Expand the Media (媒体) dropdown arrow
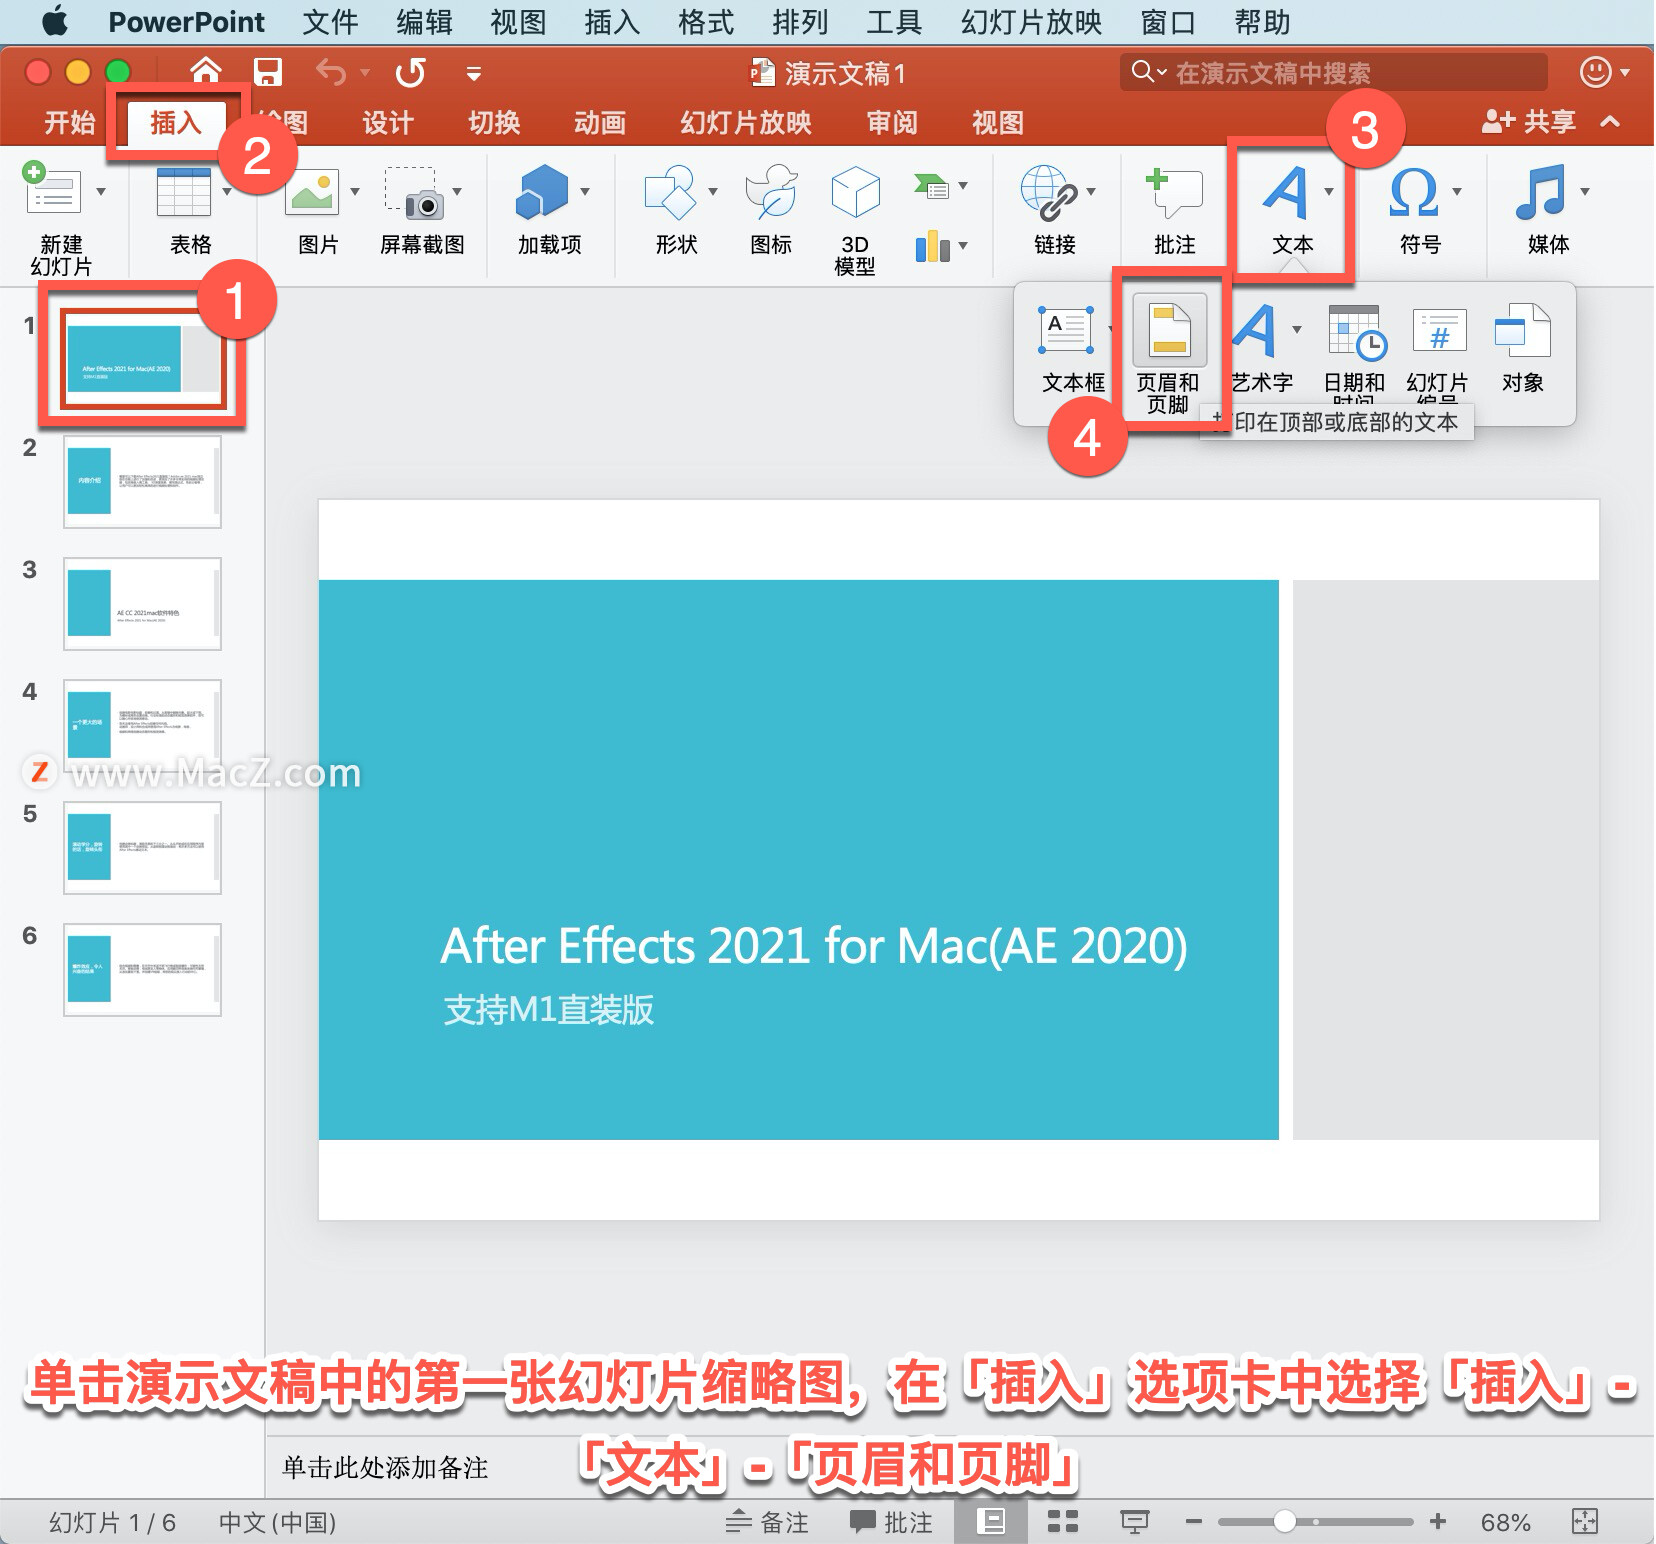 1585,191
